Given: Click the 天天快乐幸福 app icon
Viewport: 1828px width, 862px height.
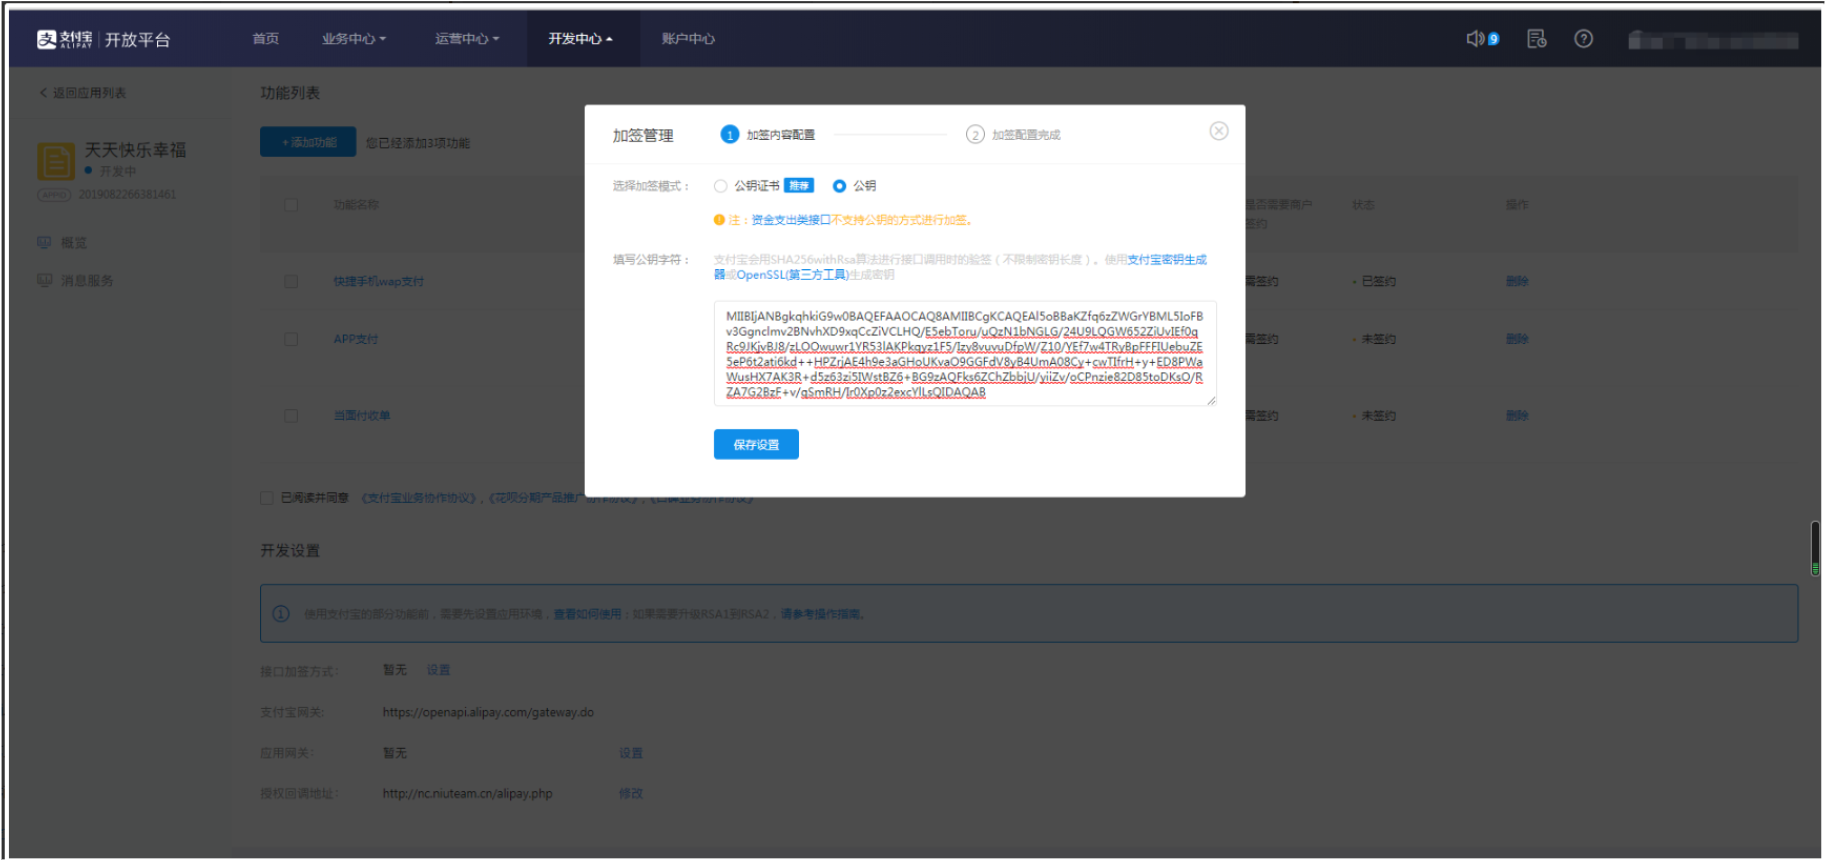Looking at the screenshot, I should click(56, 161).
